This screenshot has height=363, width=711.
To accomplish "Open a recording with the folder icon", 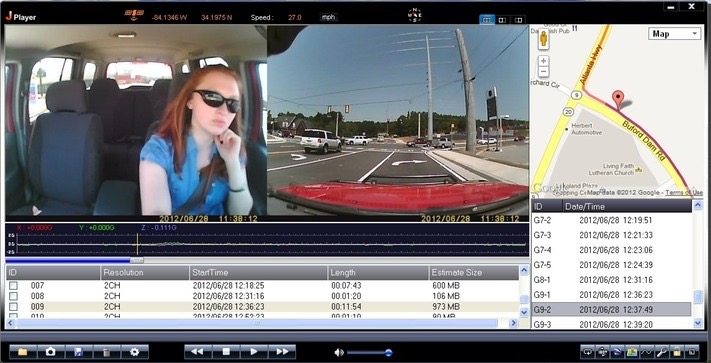I will (x=23, y=352).
